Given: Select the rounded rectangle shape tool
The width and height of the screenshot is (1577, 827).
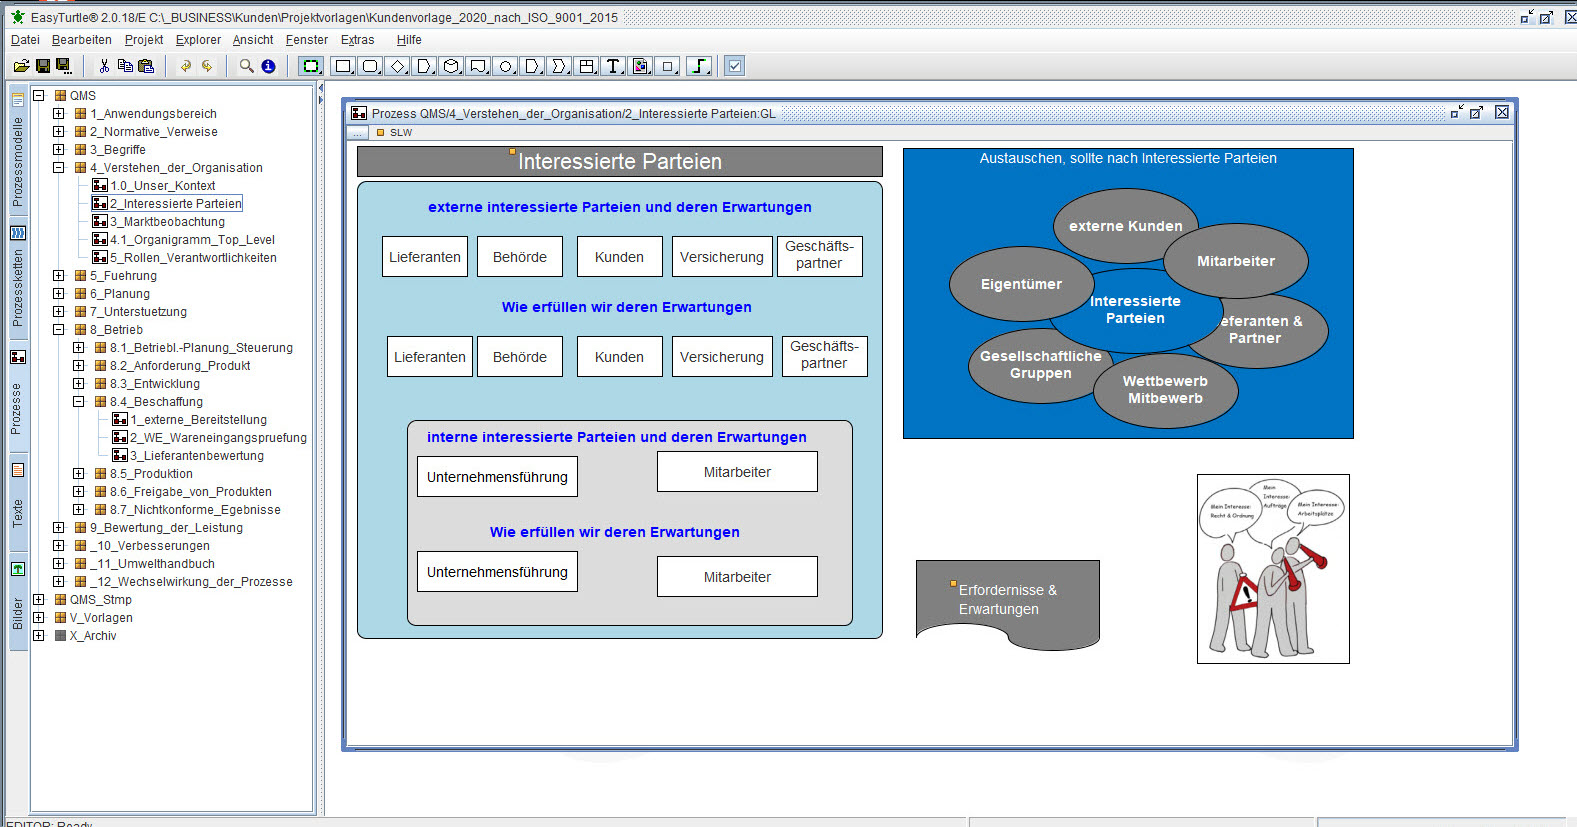Looking at the screenshot, I should point(370,66).
